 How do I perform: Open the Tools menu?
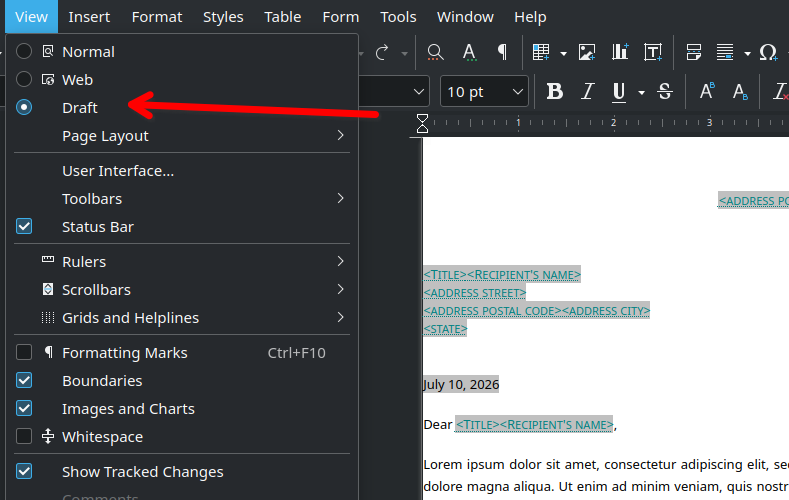point(398,17)
